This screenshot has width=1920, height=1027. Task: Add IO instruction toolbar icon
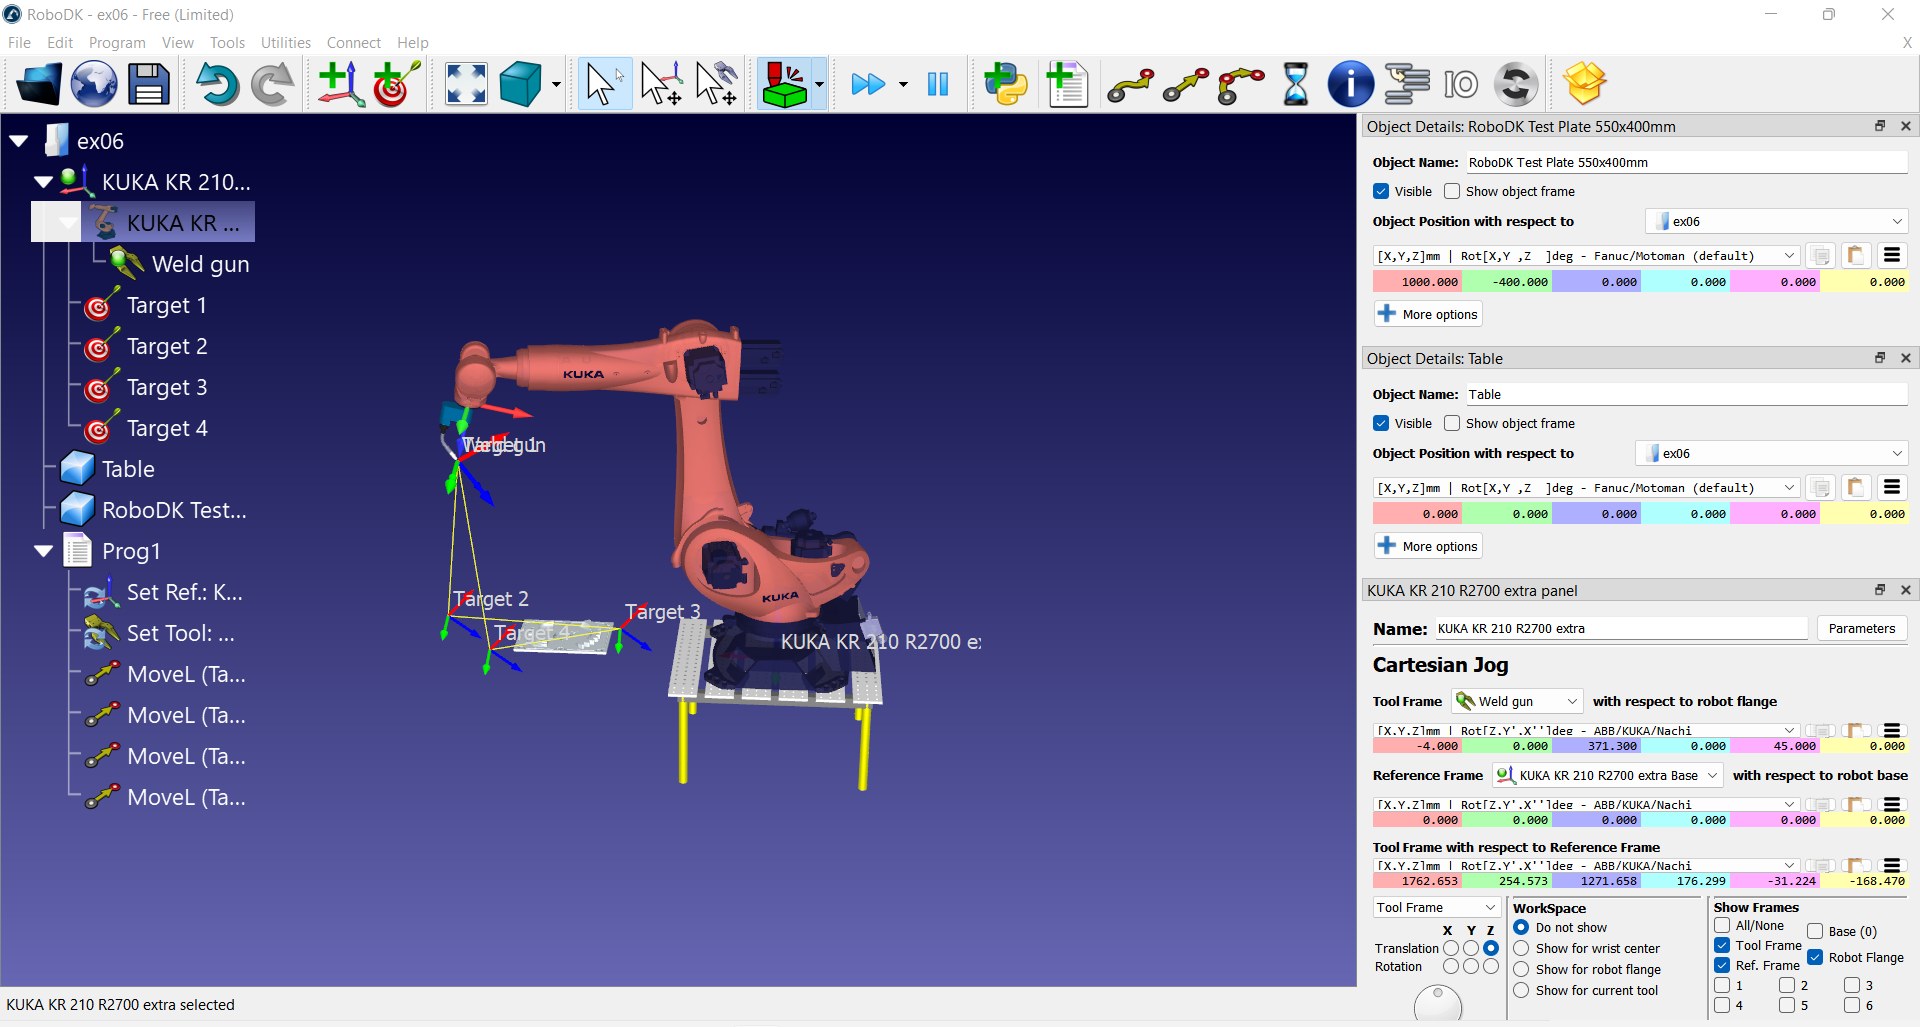click(x=1461, y=84)
